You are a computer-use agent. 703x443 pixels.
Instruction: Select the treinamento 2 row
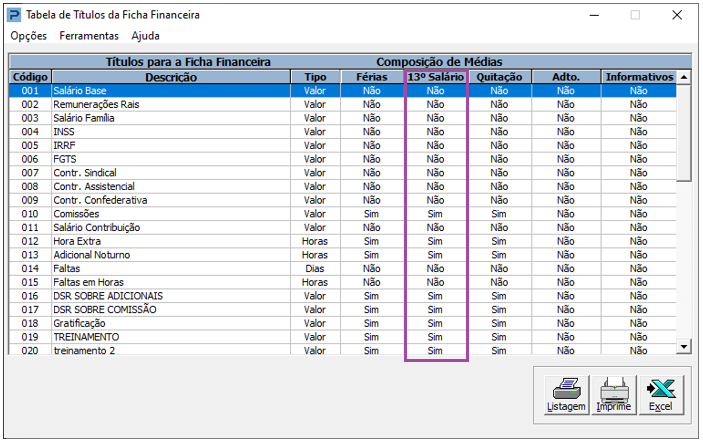[x=343, y=350]
